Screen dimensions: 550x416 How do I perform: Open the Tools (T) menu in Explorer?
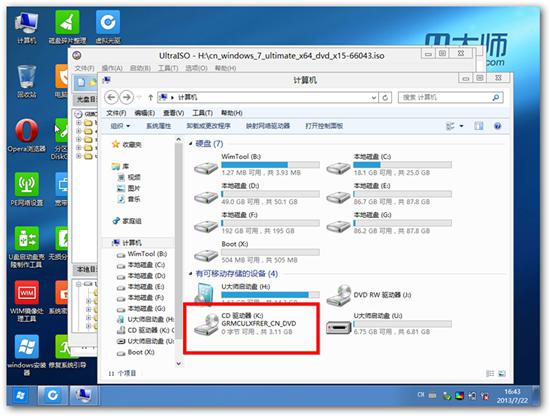click(202, 113)
